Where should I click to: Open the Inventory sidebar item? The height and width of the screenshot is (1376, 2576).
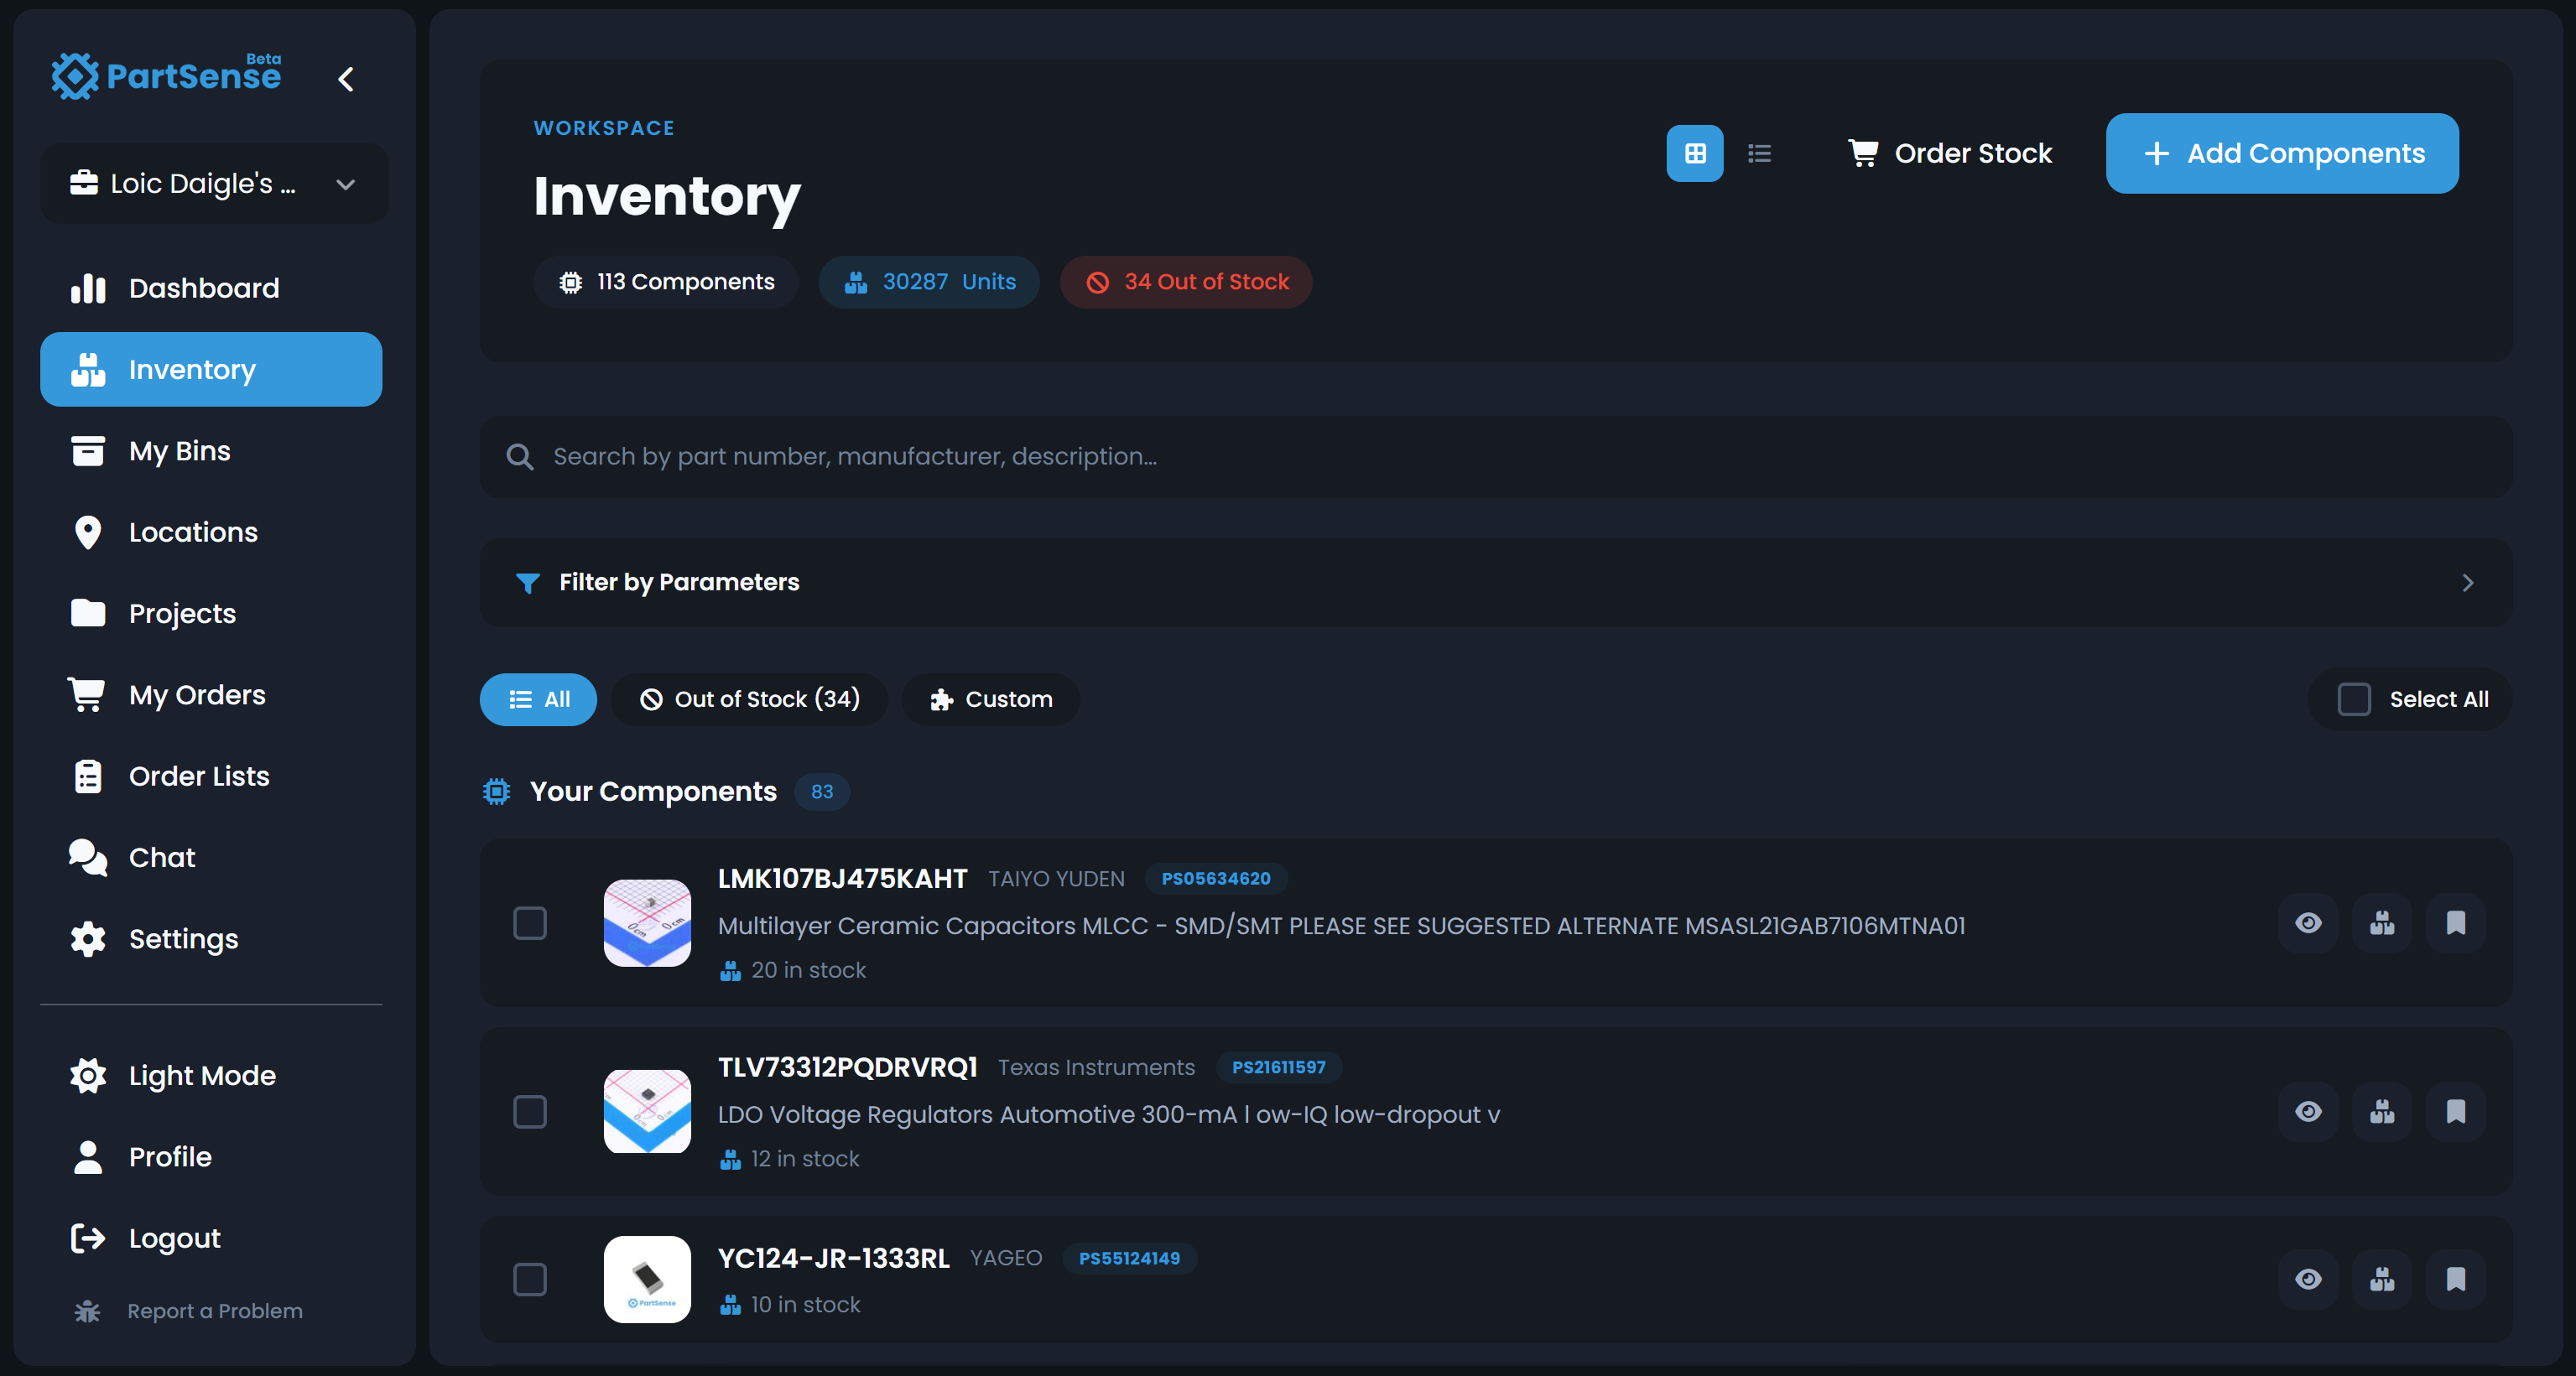coord(211,369)
